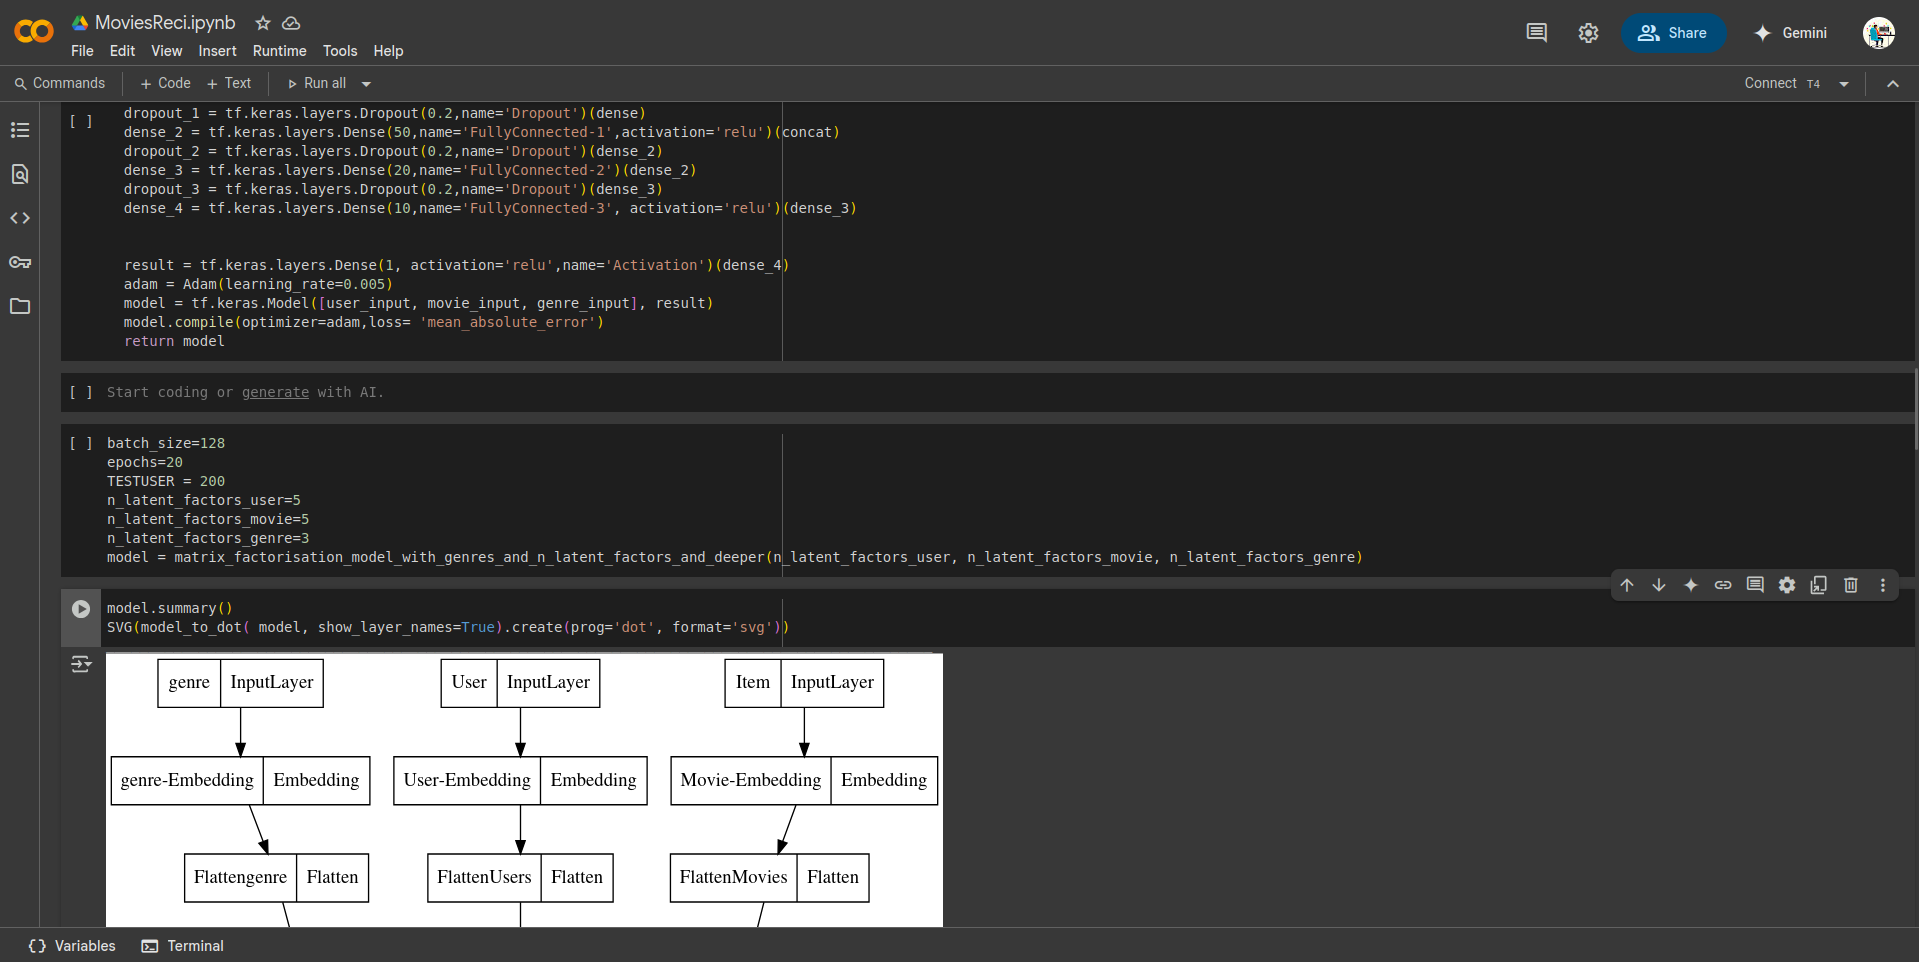Viewport: 1919px width, 962px height.
Task: Open the Runtime menu
Action: (x=279, y=51)
